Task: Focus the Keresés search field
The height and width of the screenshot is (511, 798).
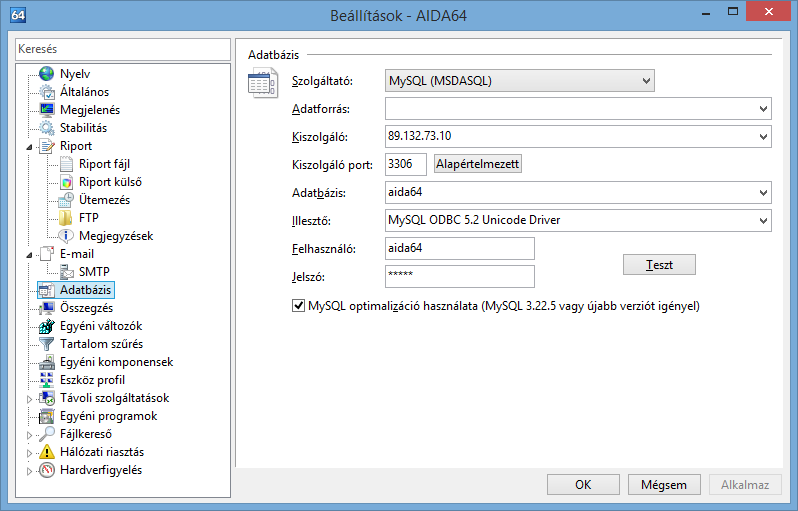Action: [123, 49]
